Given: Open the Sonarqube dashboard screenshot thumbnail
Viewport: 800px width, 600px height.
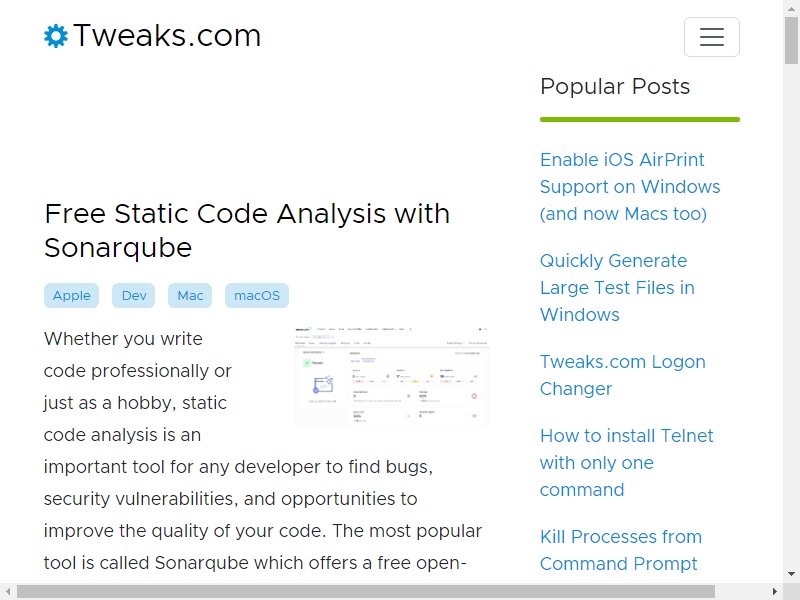Looking at the screenshot, I should click(x=392, y=375).
